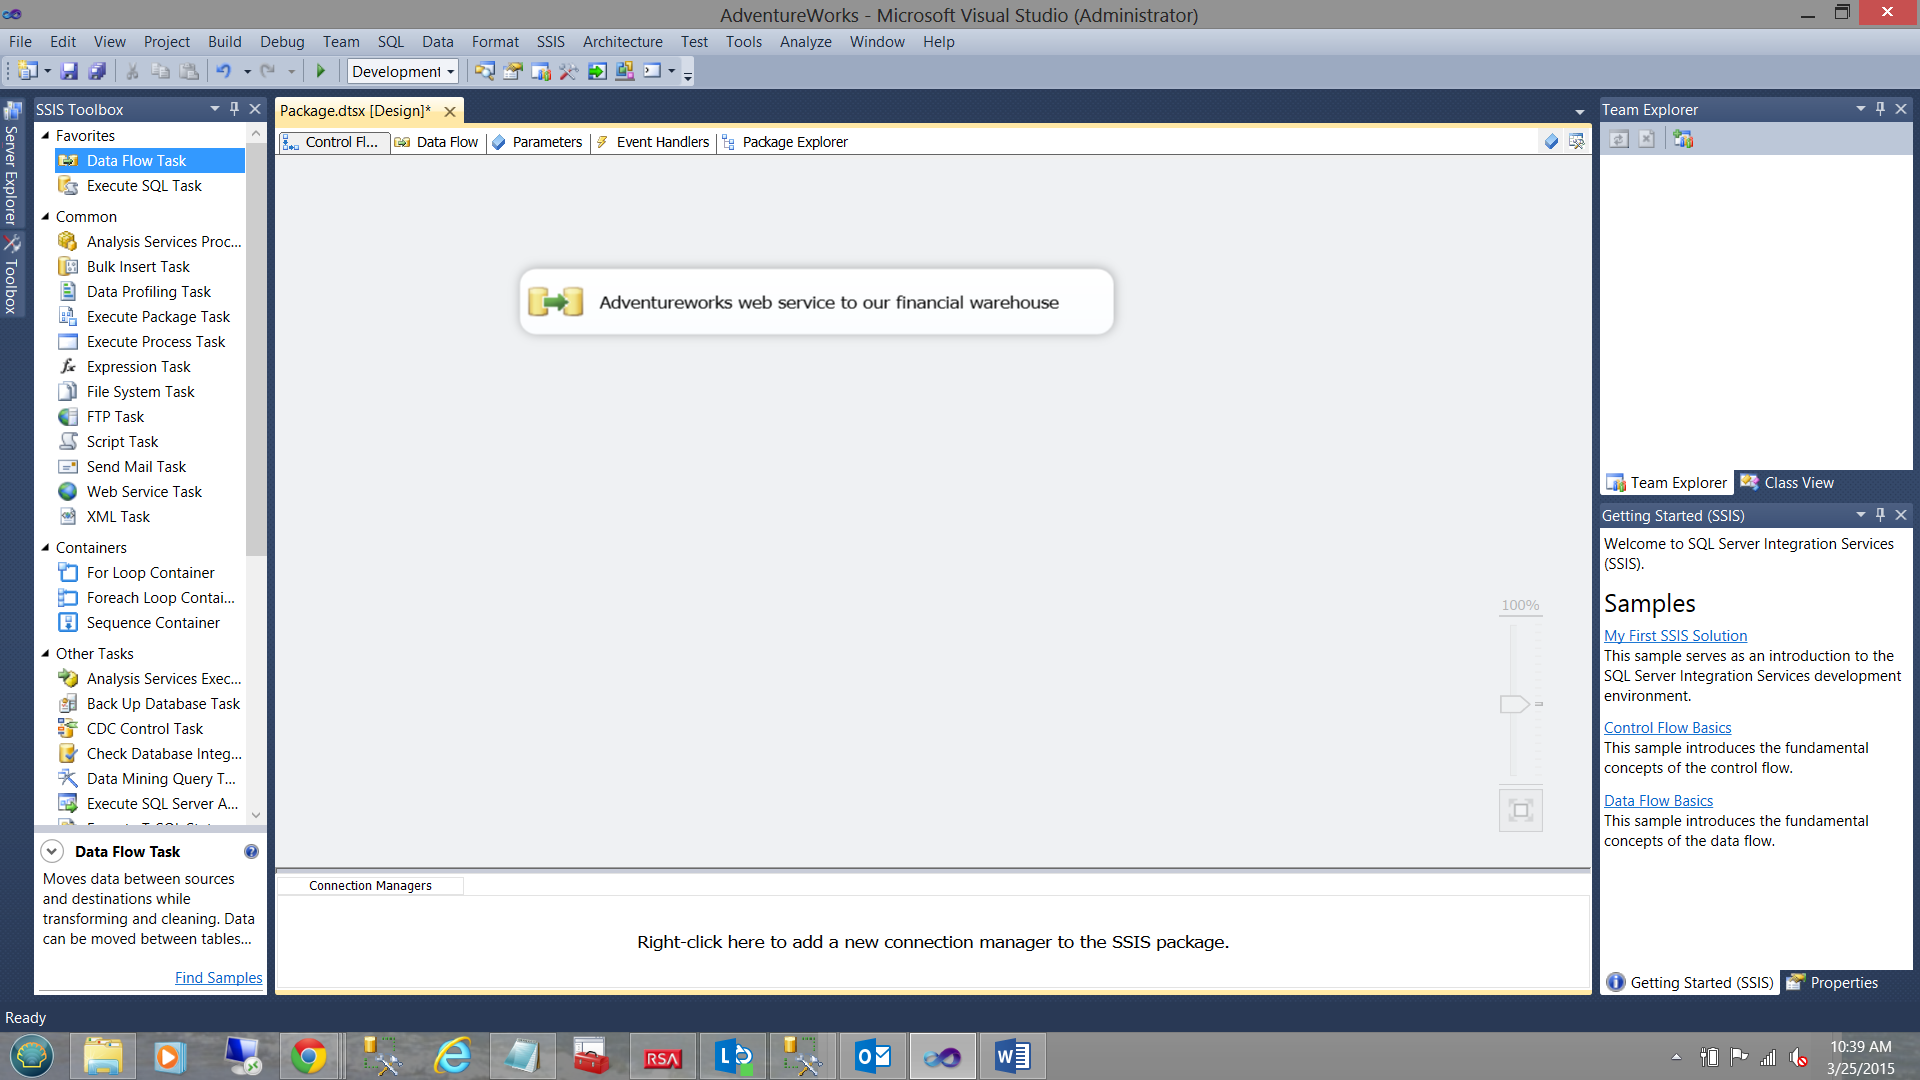Image resolution: width=1920 pixels, height=1080 pixels.
Task: Click the help icon beside Data Flow Task description
Action: (x=251, y=852)
